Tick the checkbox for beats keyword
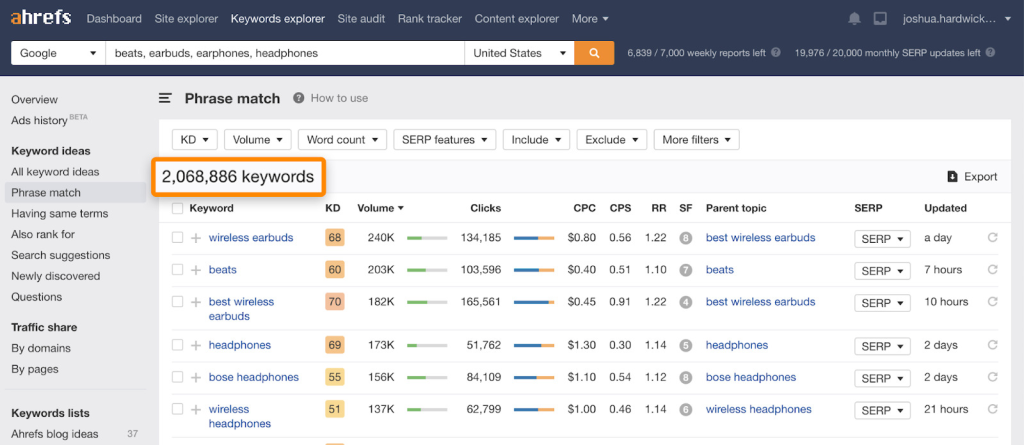 coord(177,270)
